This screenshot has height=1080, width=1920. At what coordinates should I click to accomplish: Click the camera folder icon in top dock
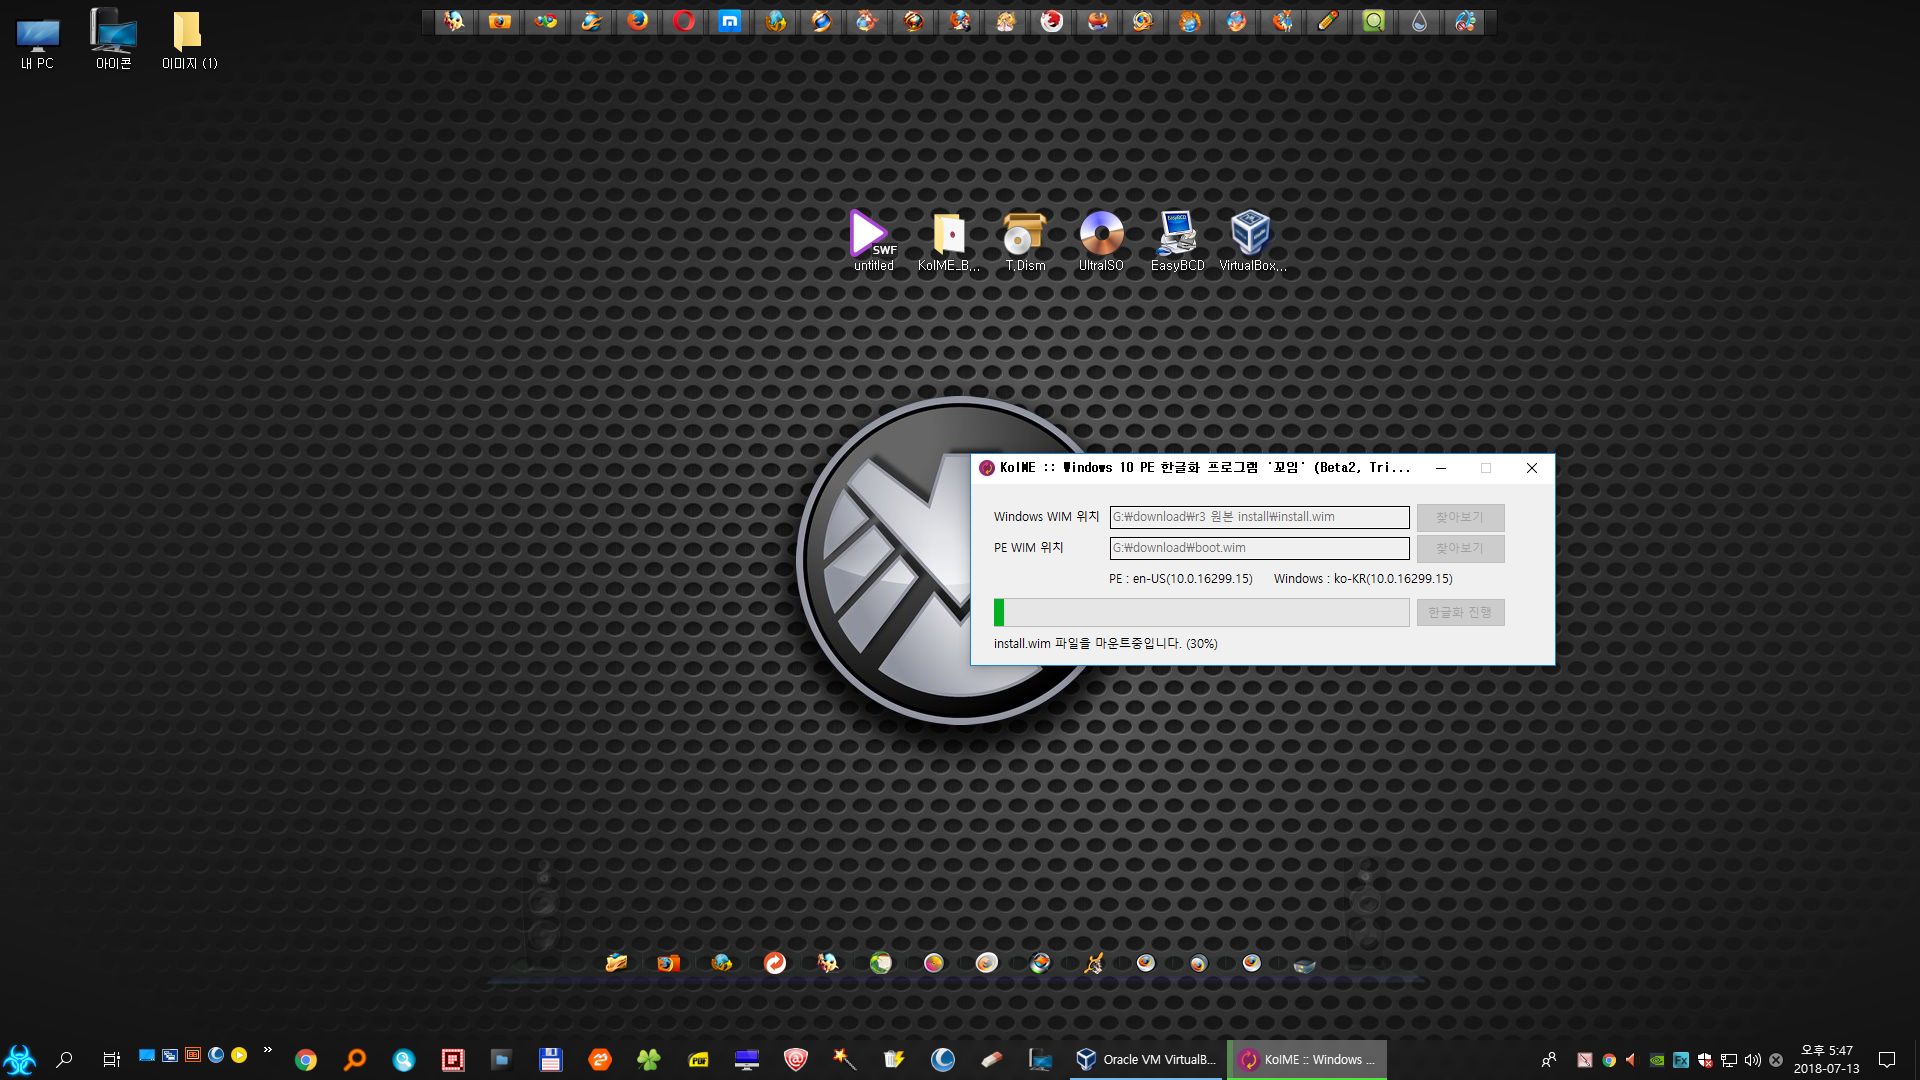500,21
